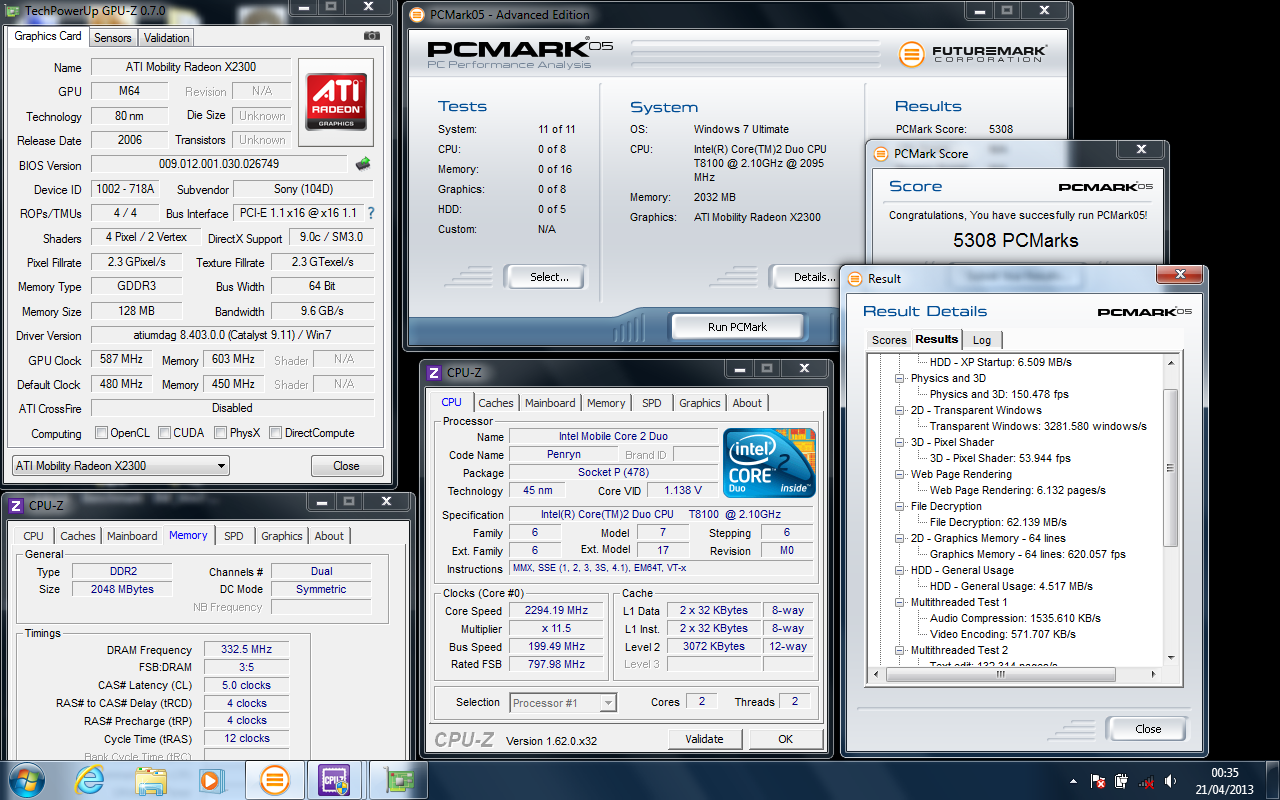Click the volume speaker tray icon
Screen dimensions: 1280x800
(1171, 781)
